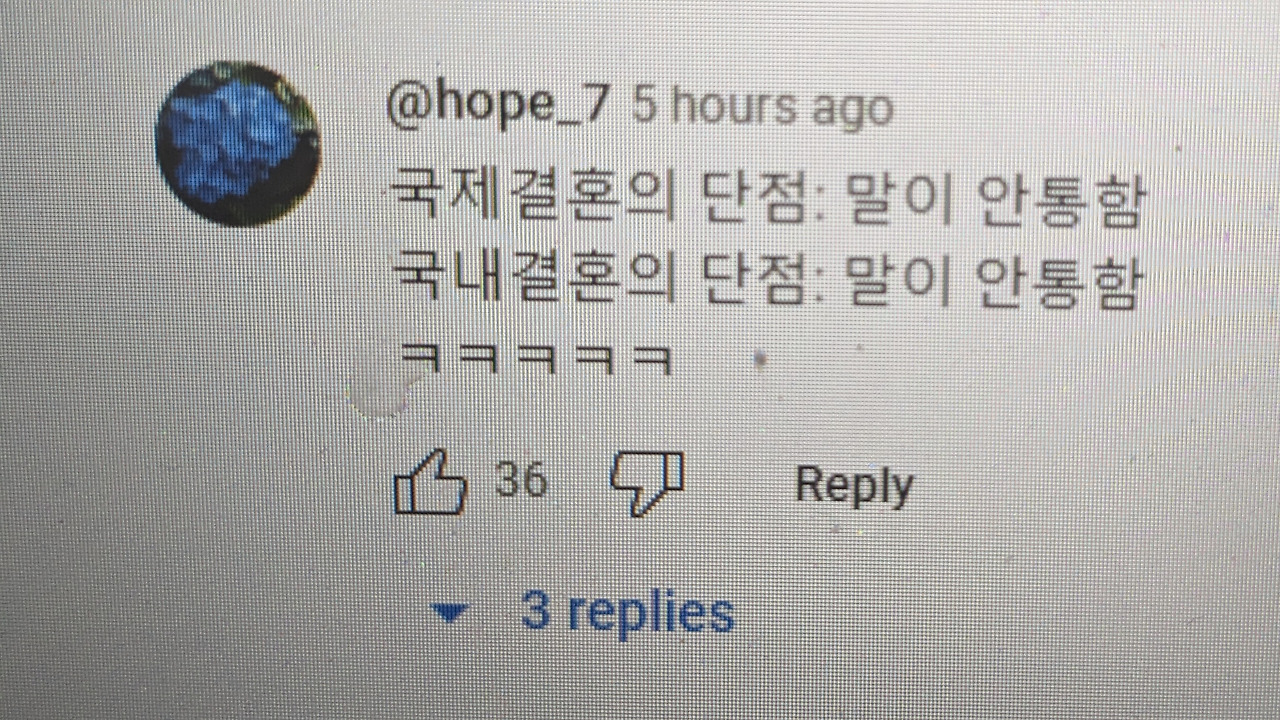The width and height of the screenshot is (1280, 720).
Task: Expand the 3 replies thread
Action: pyautogui.click(x=581, y=611)
